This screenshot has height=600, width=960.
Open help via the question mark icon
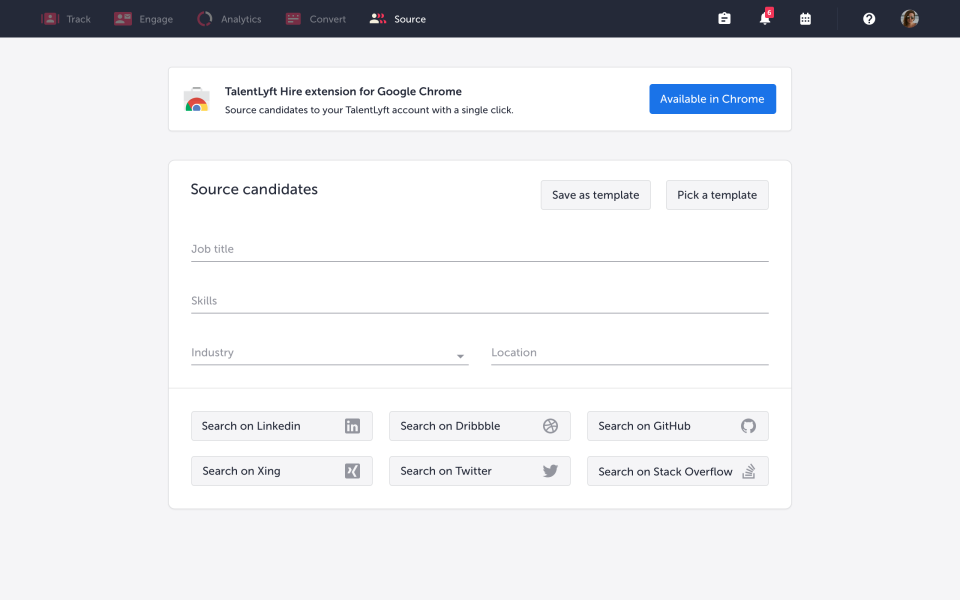869,18
